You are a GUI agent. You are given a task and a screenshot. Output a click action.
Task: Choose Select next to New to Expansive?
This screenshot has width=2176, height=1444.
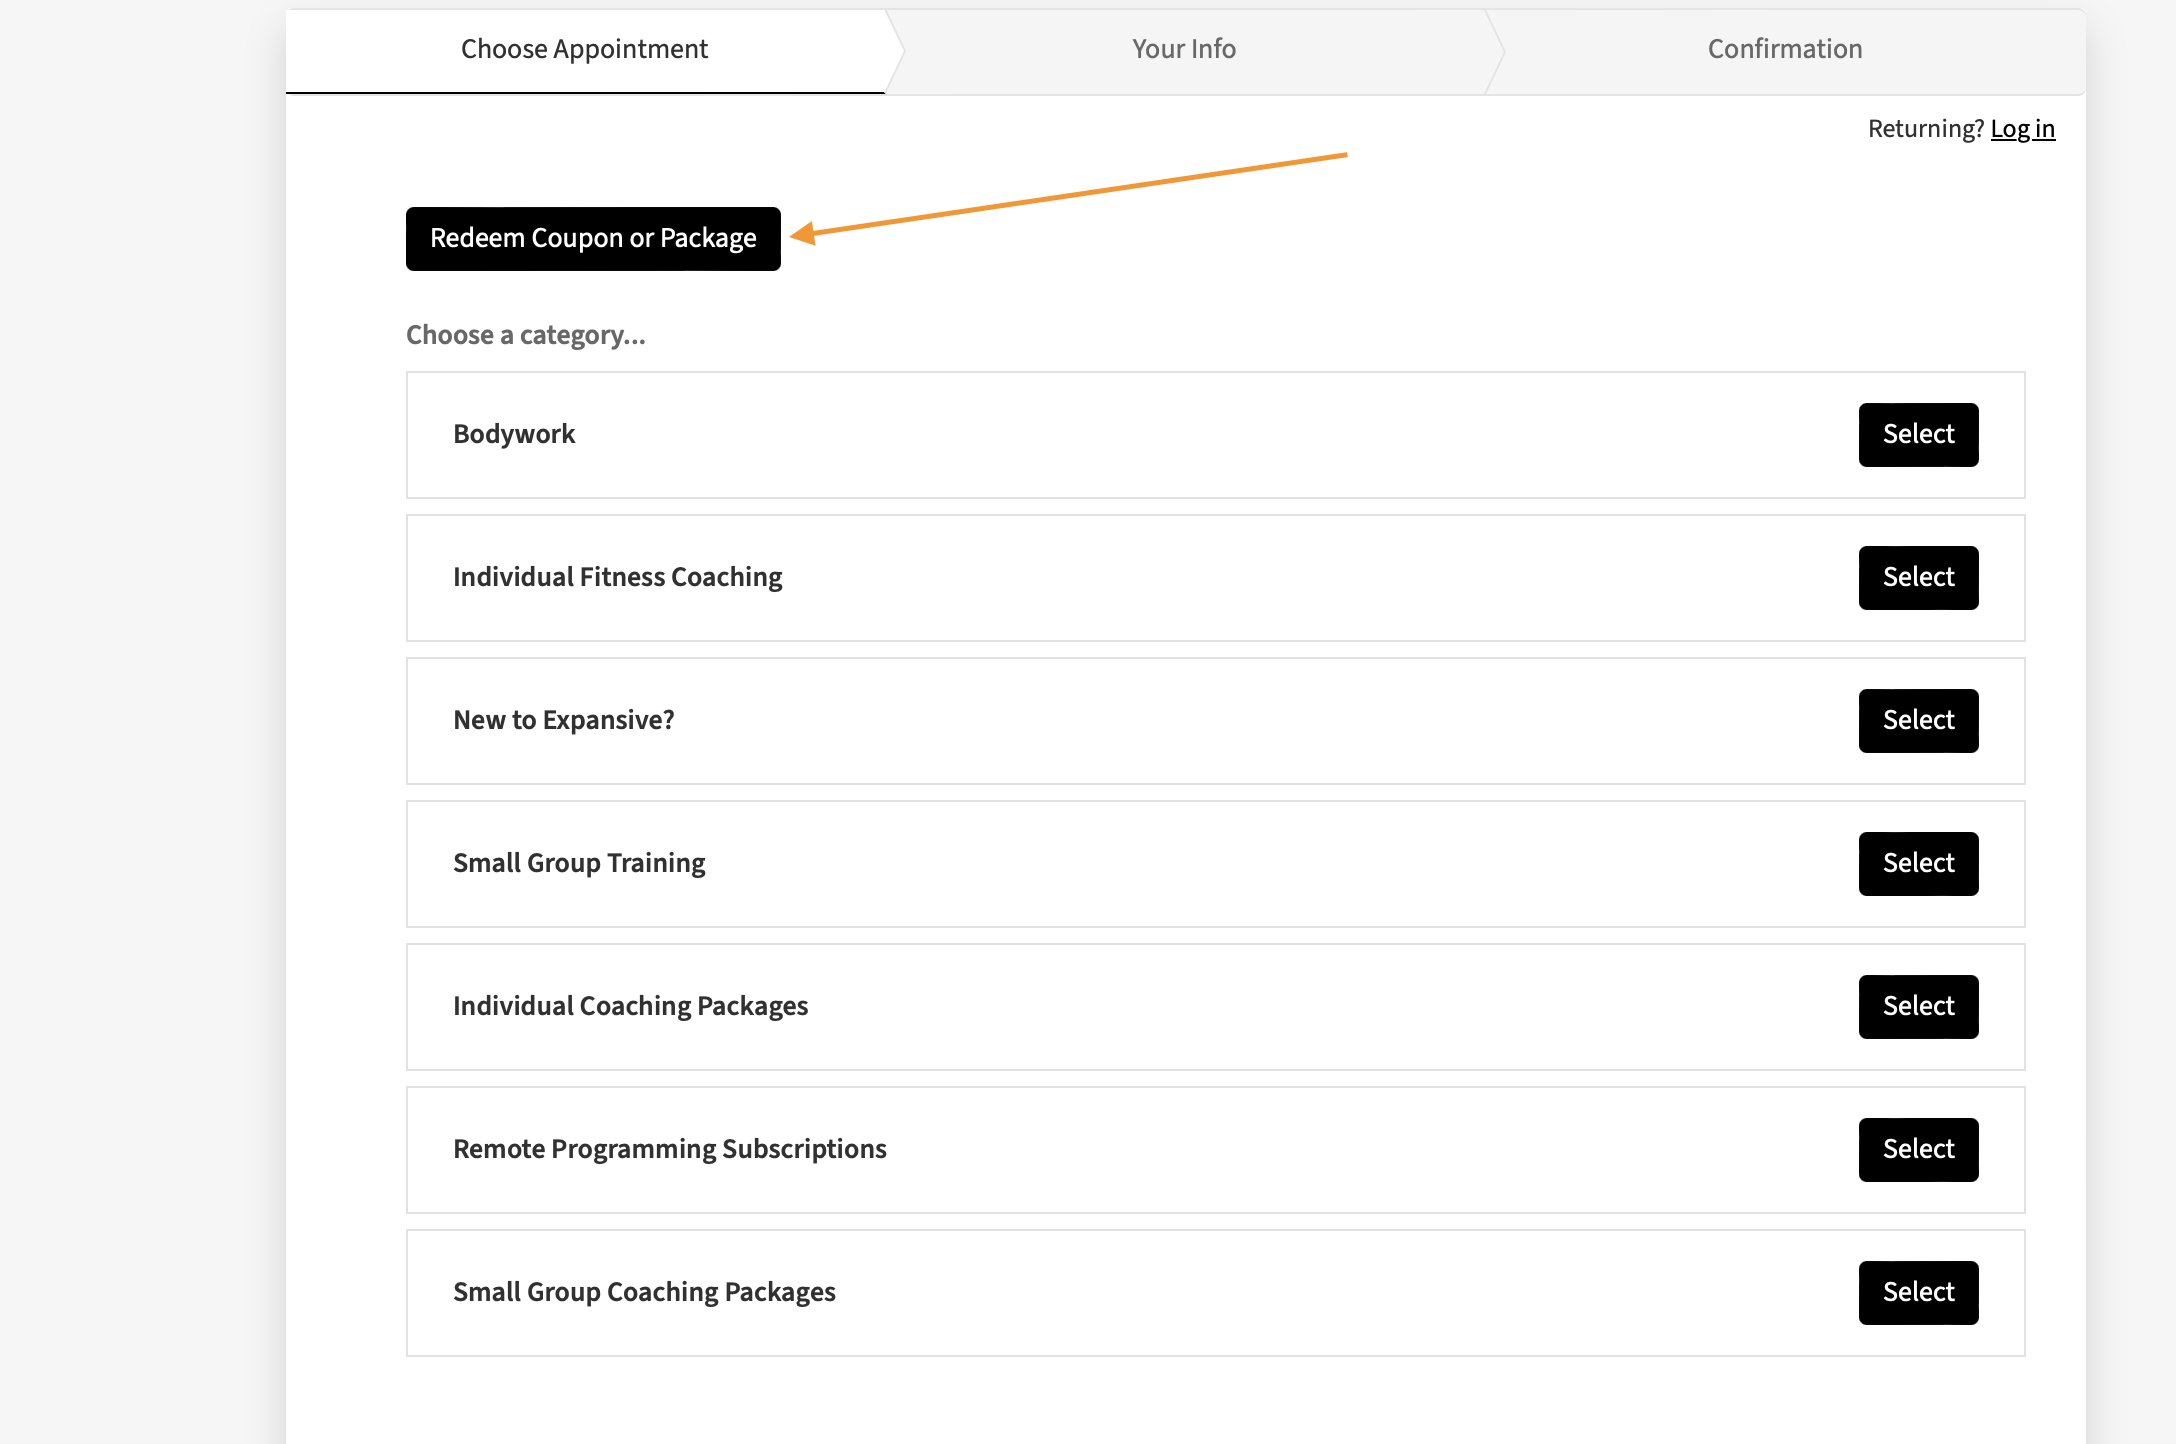[1917, 721]
